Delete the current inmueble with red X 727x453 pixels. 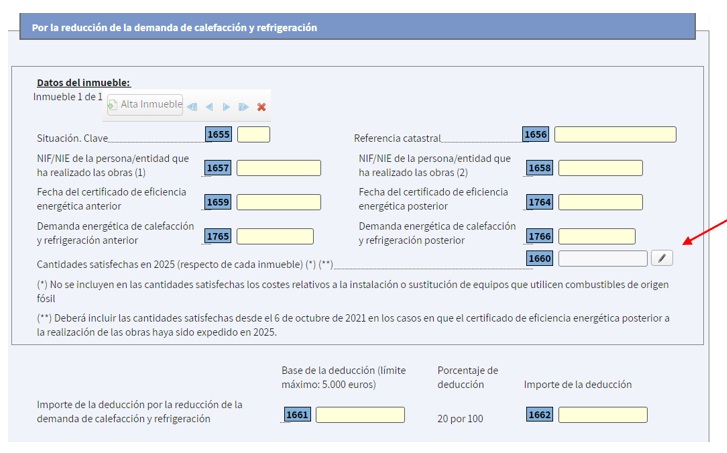(262, 107)
